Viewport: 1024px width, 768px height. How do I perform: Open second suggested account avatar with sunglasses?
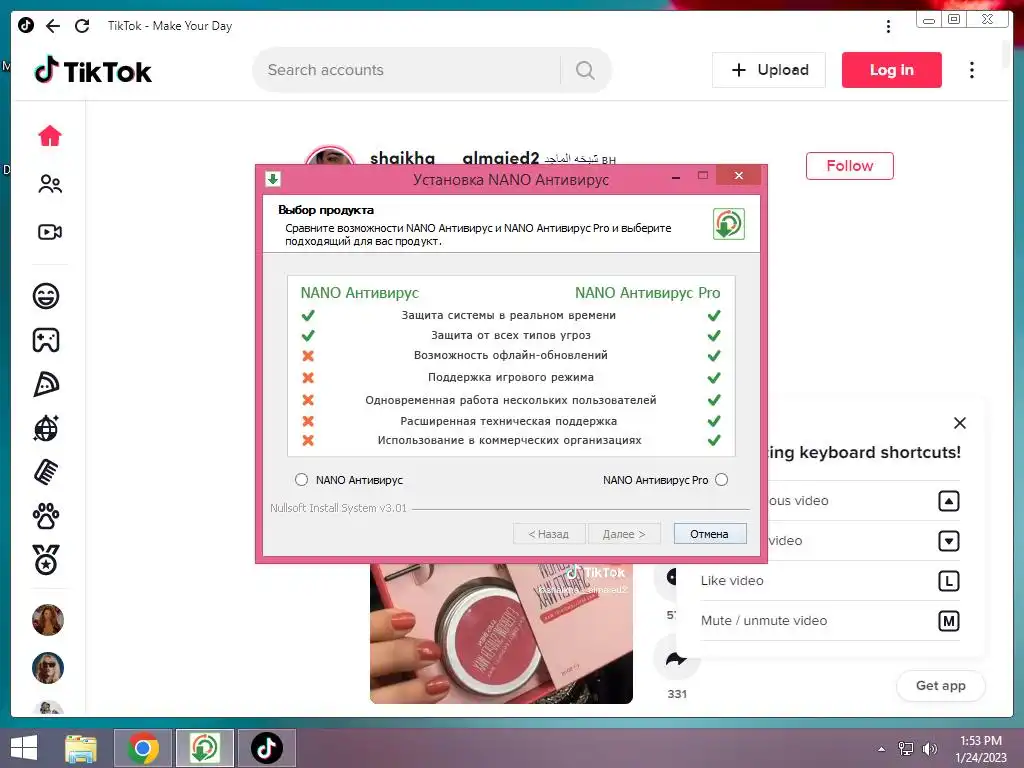pos(48,667)
